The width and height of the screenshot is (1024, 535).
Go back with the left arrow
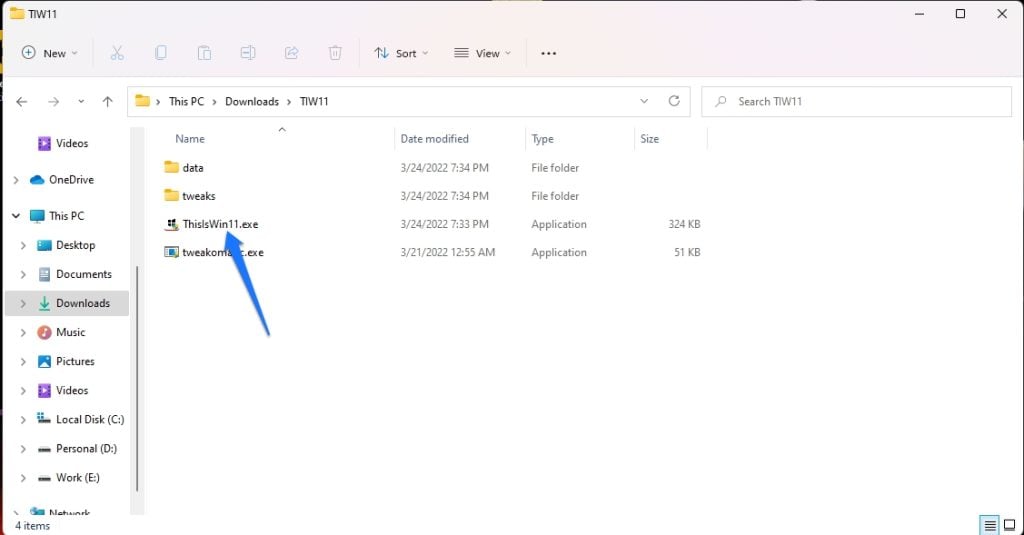pyautogui.click(x=22, y=101)
